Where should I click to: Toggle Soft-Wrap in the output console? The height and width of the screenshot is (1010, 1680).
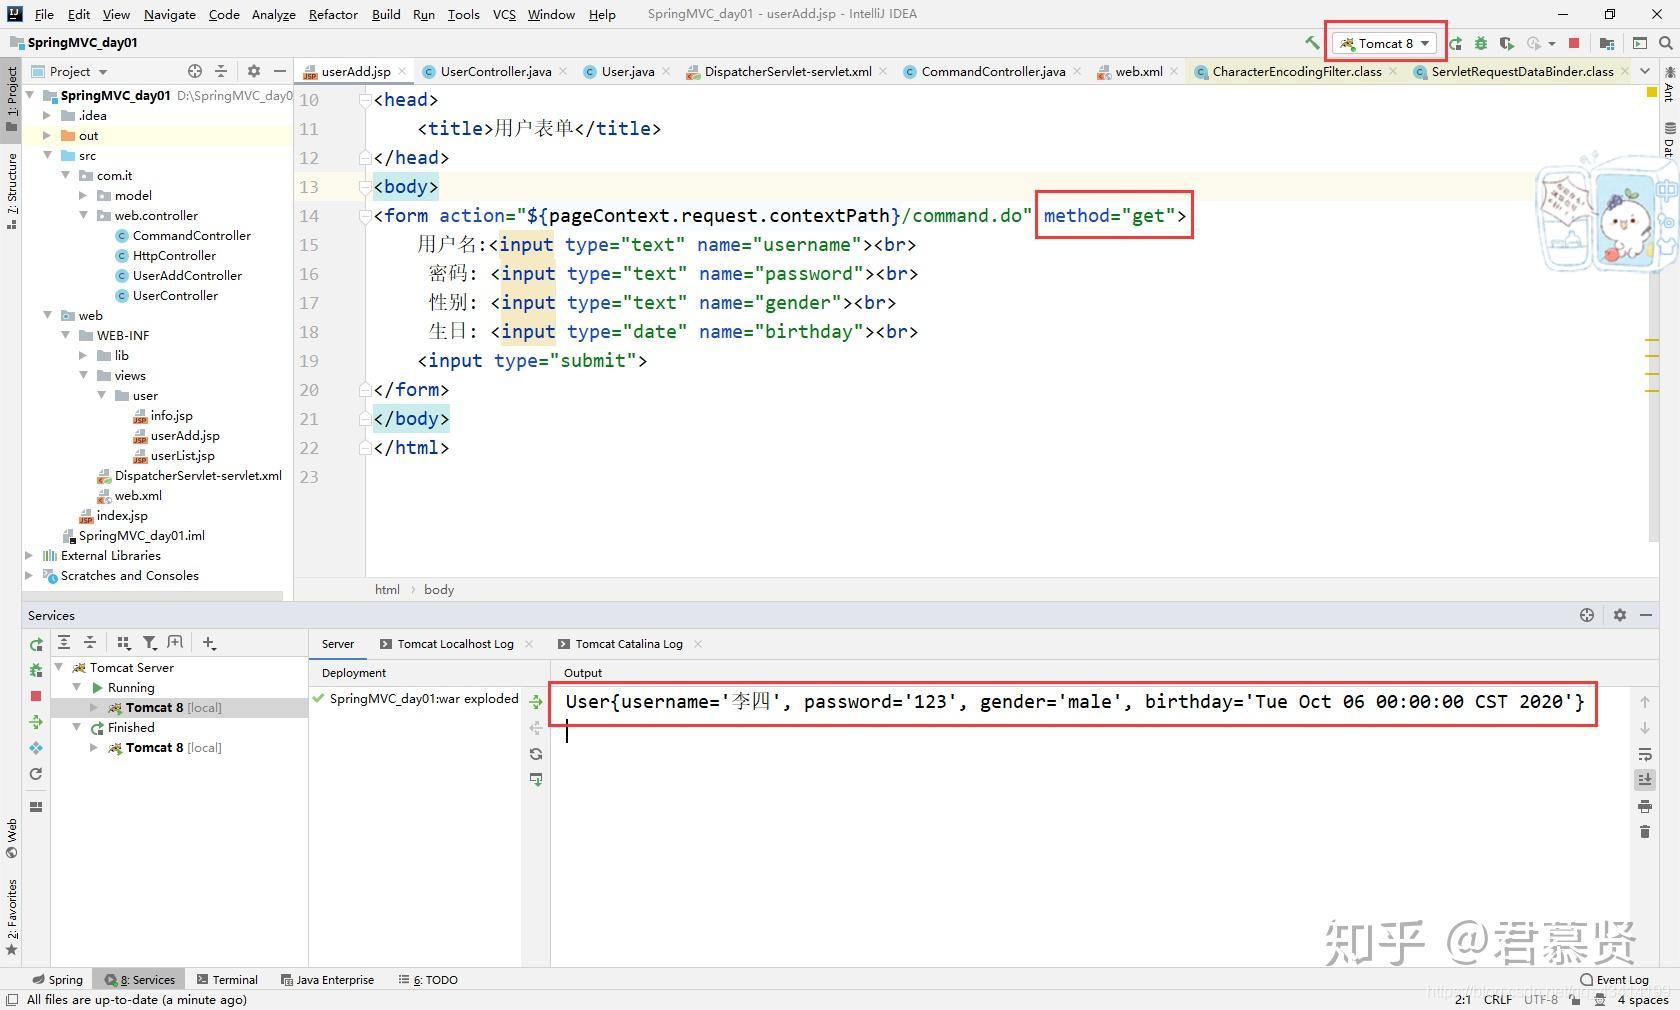coord(1645,754)
